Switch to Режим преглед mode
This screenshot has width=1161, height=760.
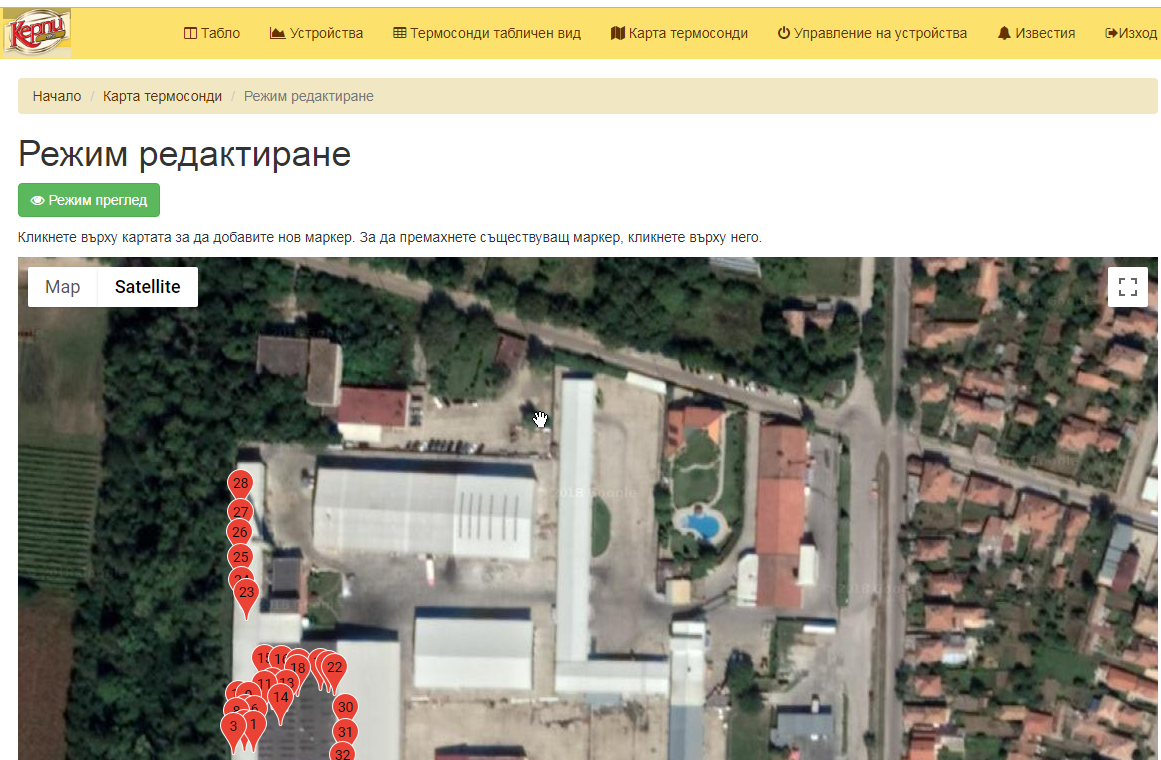89,200
